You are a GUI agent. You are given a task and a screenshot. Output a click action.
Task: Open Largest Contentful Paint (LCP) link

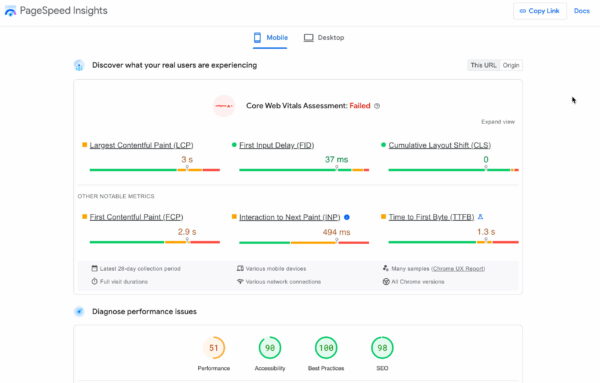click(x=141, y=145)
